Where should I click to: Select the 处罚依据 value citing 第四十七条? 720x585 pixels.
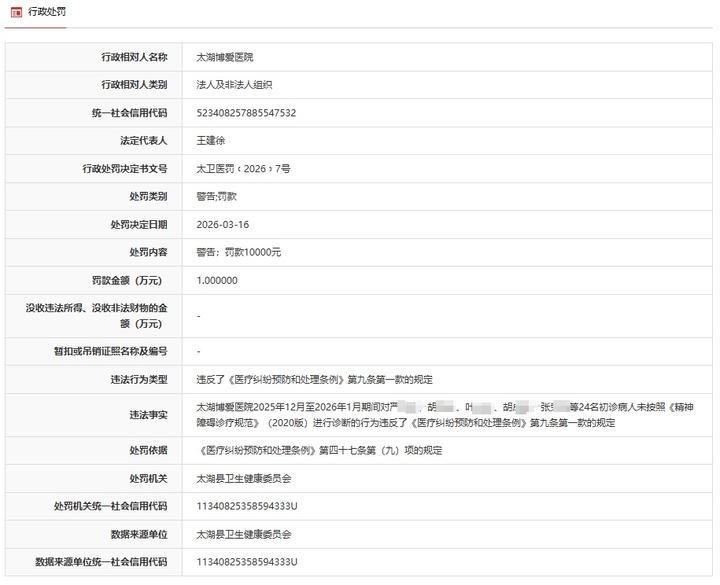pos(319,451)
